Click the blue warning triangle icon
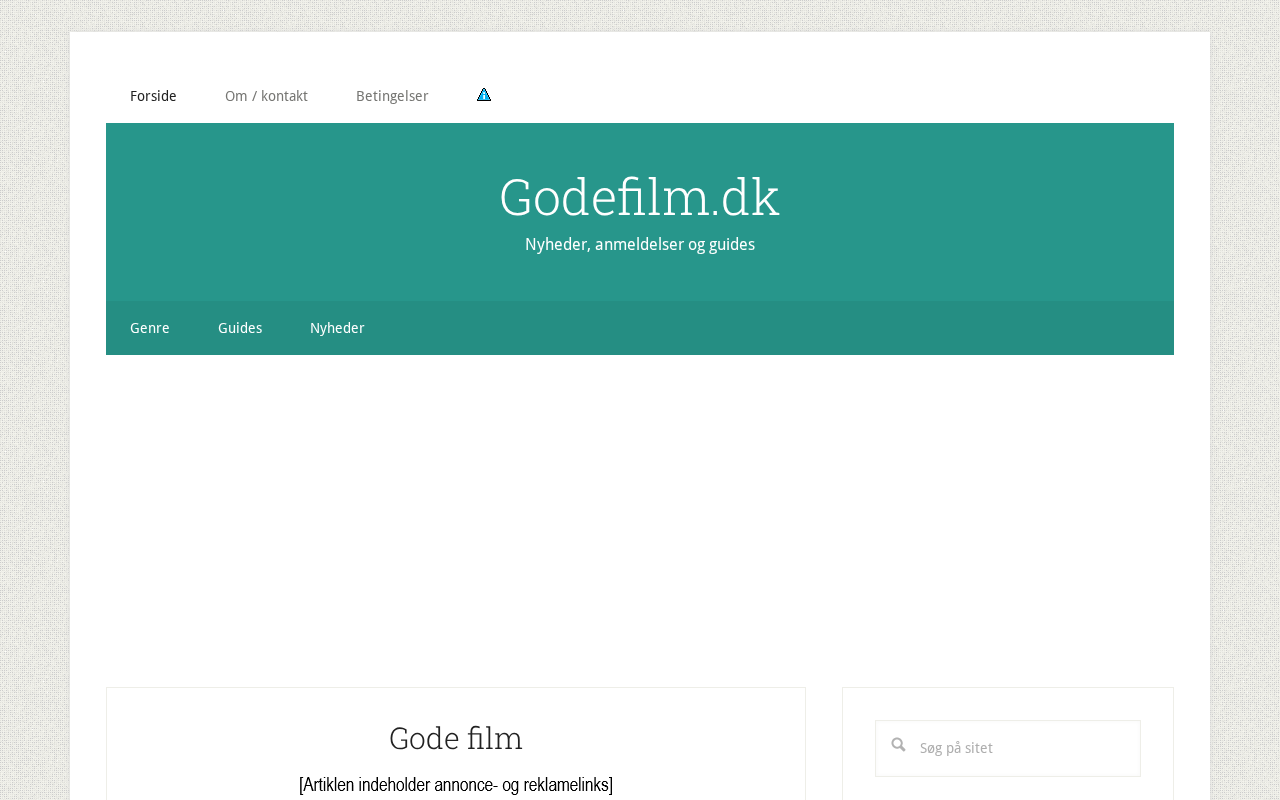 pyautogui.click(x=484, y=95)
